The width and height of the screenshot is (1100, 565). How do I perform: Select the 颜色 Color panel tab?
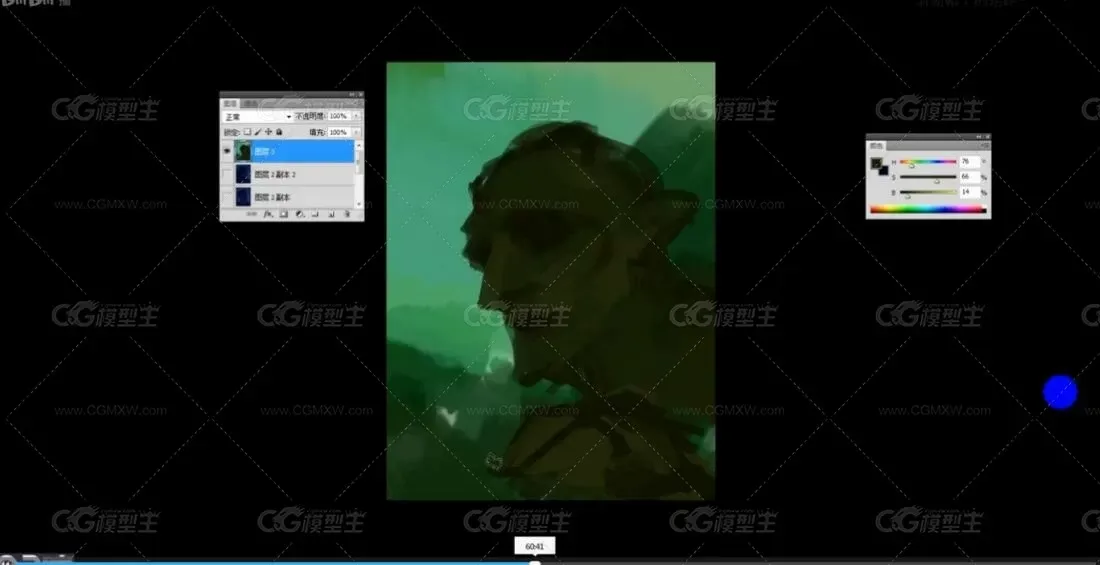click(x=876, y=146)
